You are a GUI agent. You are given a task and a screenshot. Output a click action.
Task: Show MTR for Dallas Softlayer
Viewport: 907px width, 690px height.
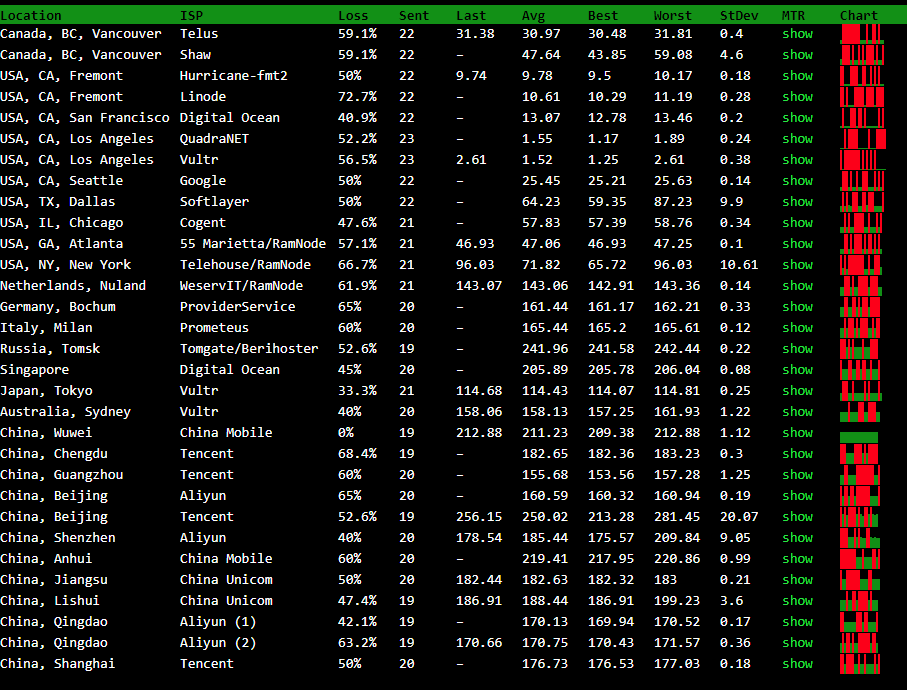coord(797,201)
